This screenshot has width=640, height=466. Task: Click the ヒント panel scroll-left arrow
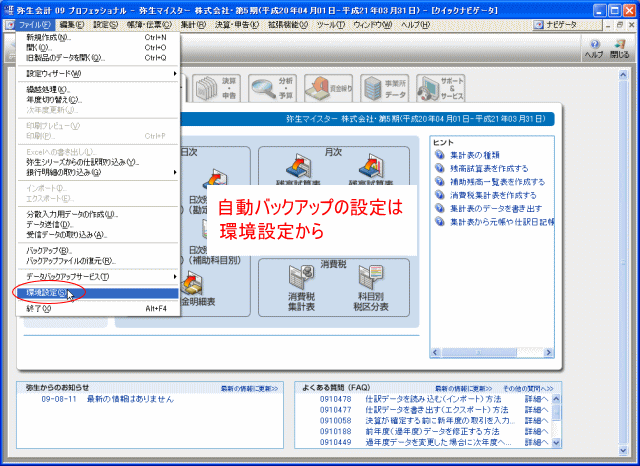click(435, 352)
